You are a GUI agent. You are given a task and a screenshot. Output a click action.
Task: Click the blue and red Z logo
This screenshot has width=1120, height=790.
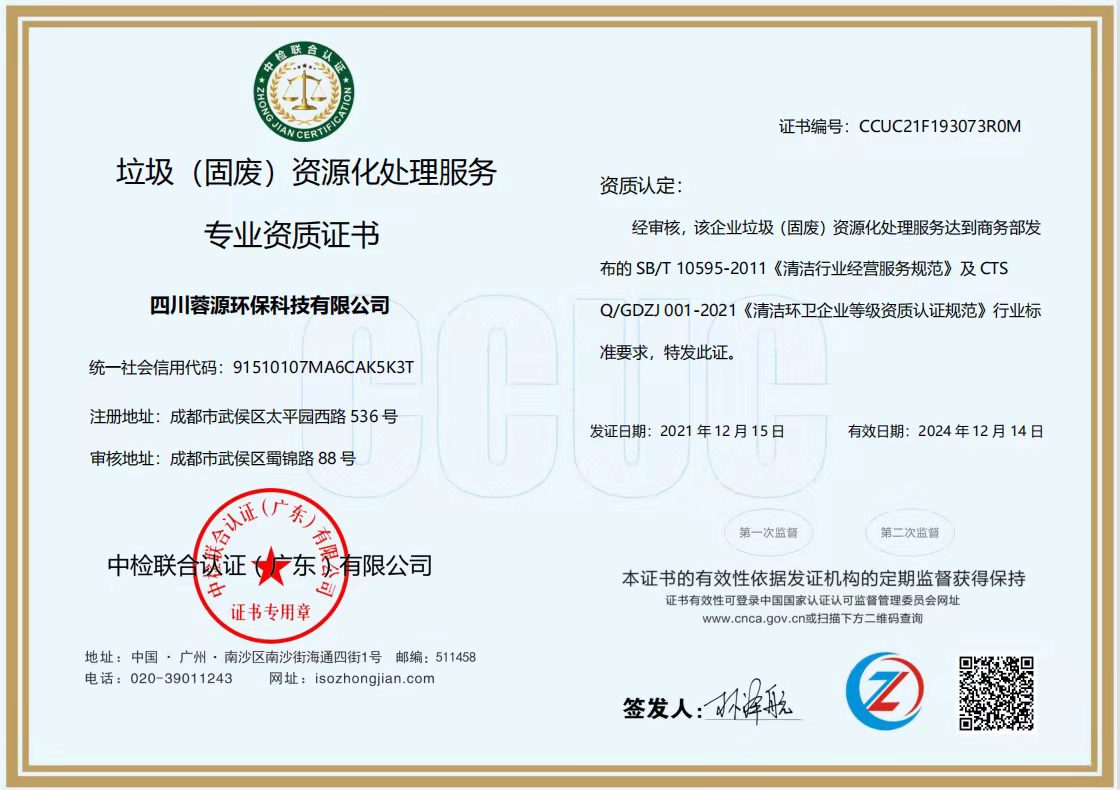coord(884,690)
